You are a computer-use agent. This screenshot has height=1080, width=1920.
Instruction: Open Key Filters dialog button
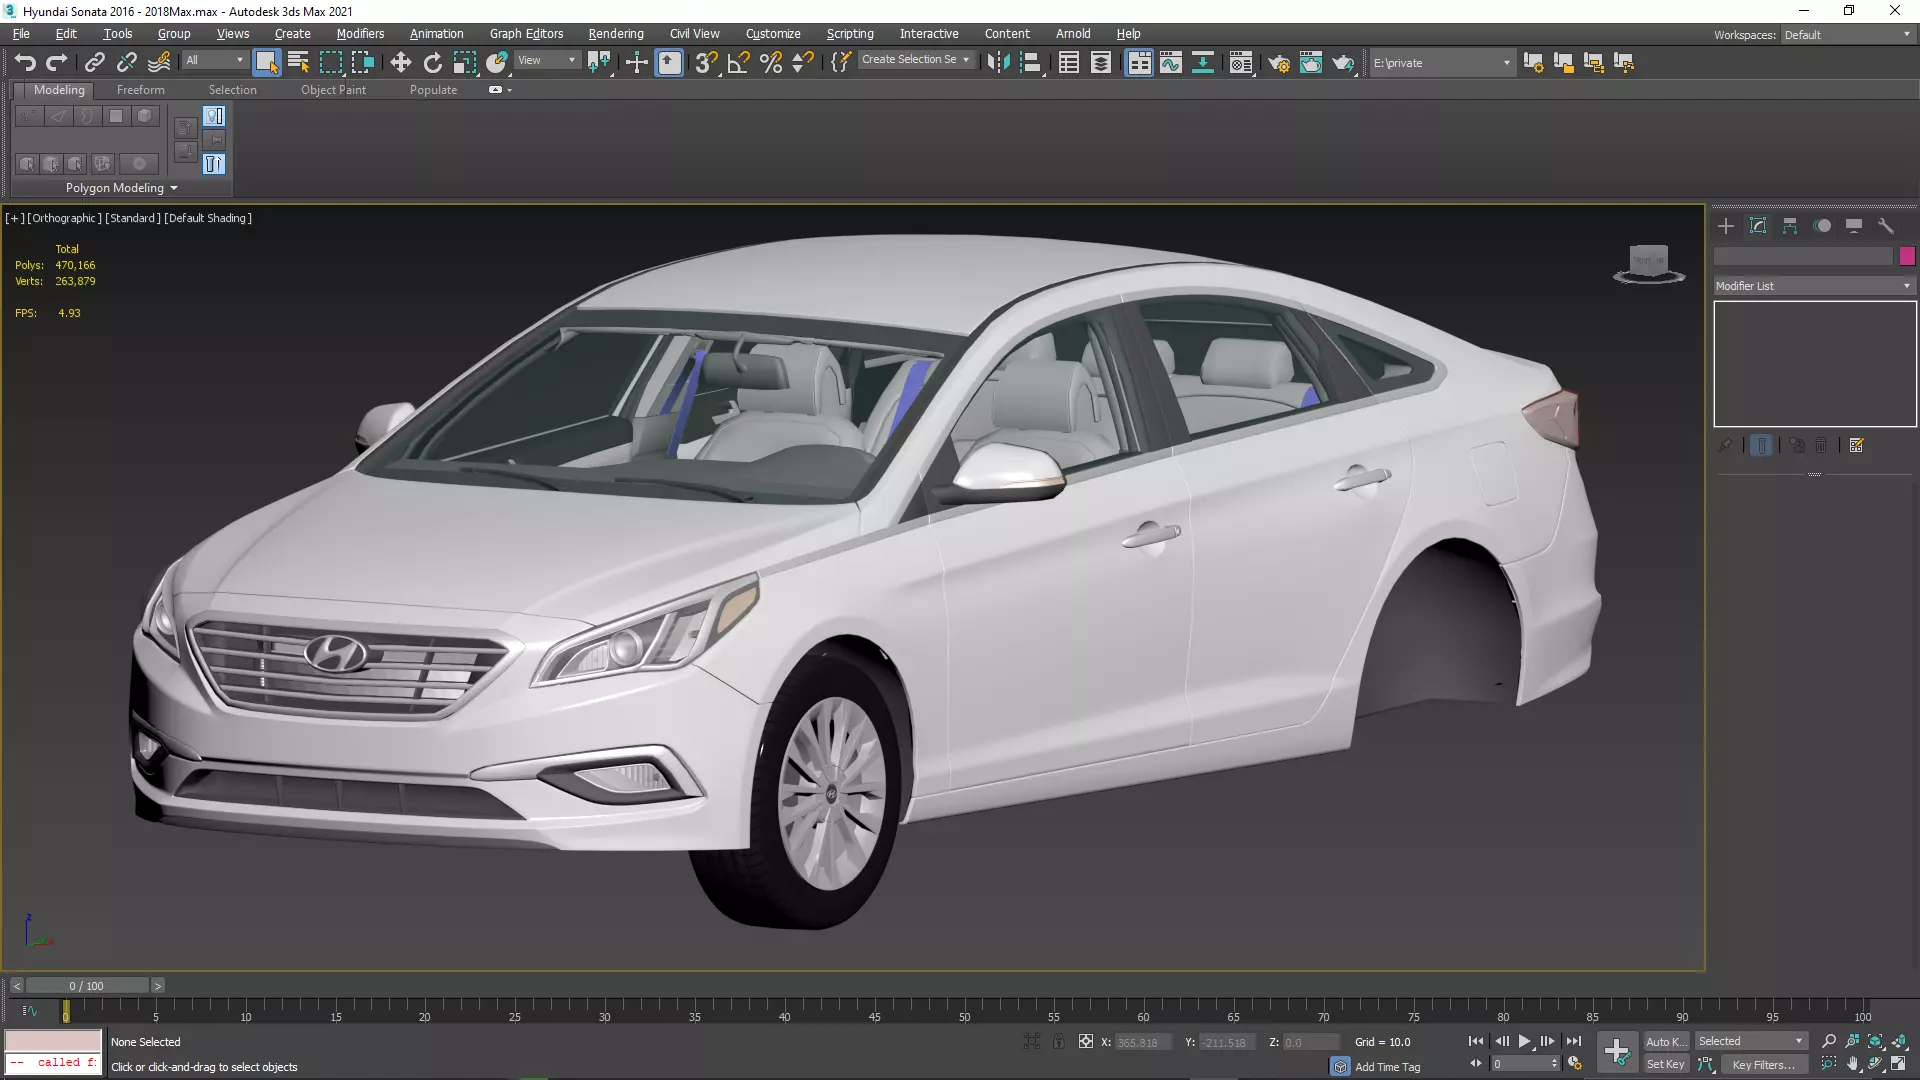(x=1764, y=1064)
